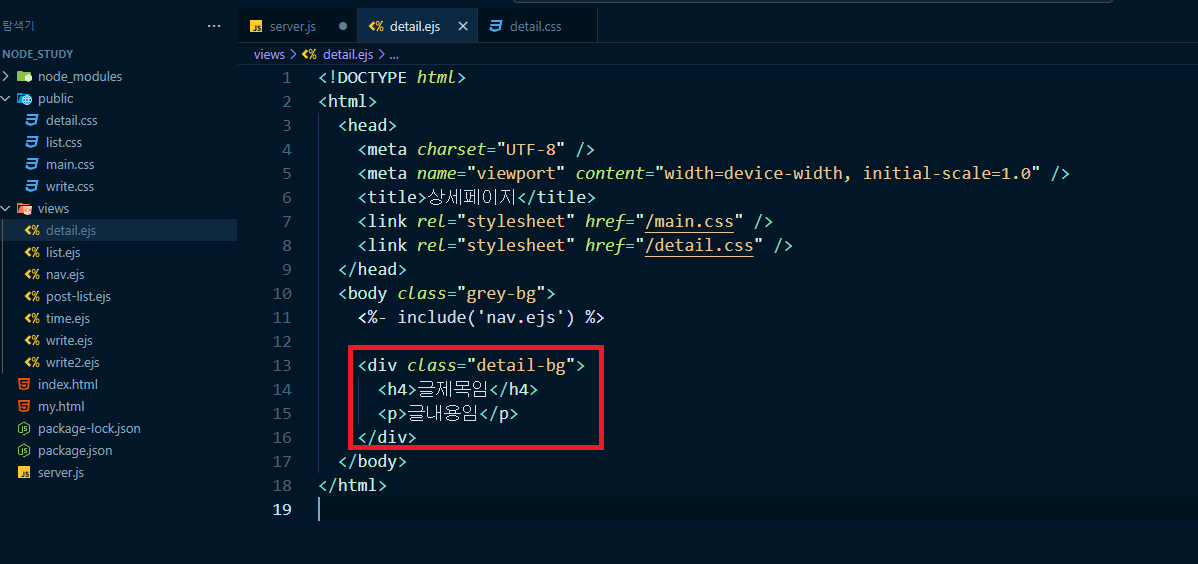Switch to the server.js editor tab
The image size is (1198, 564).
click(x=298, y=27)
